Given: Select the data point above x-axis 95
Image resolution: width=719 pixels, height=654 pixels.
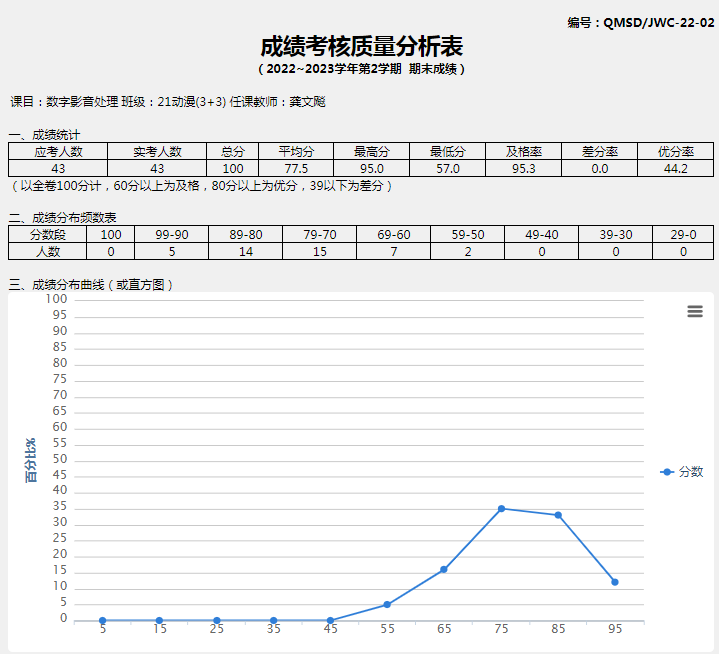Looking at the screenshot, I should pos(615,582).
